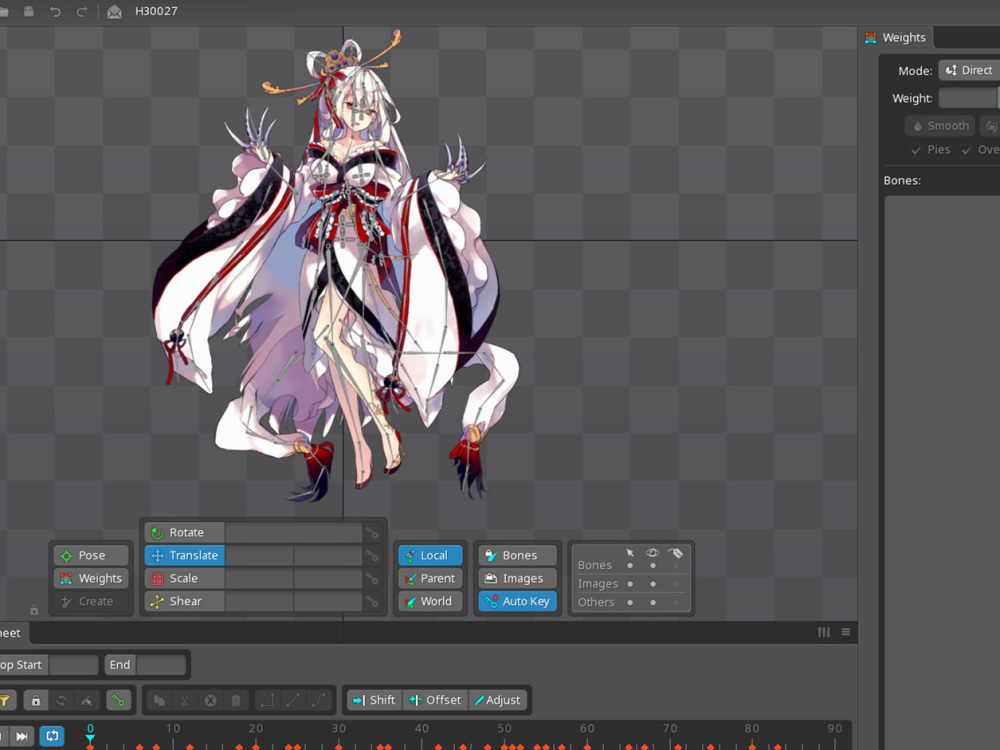Toggle Others visibility dot
This screenshot has height=750, width=1000.
652,603
